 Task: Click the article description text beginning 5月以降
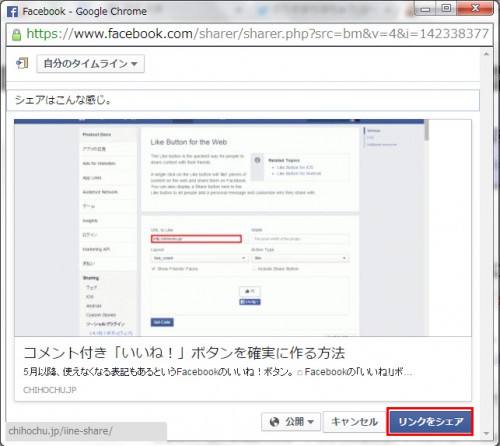218,372
